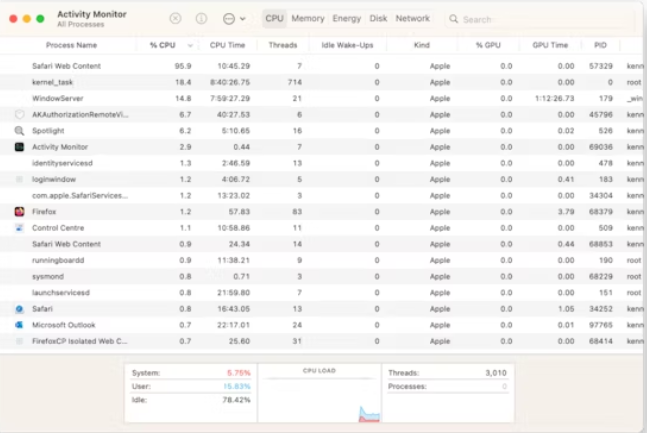
Task: Switch to the Energy tab
Action: coord(347,18)
